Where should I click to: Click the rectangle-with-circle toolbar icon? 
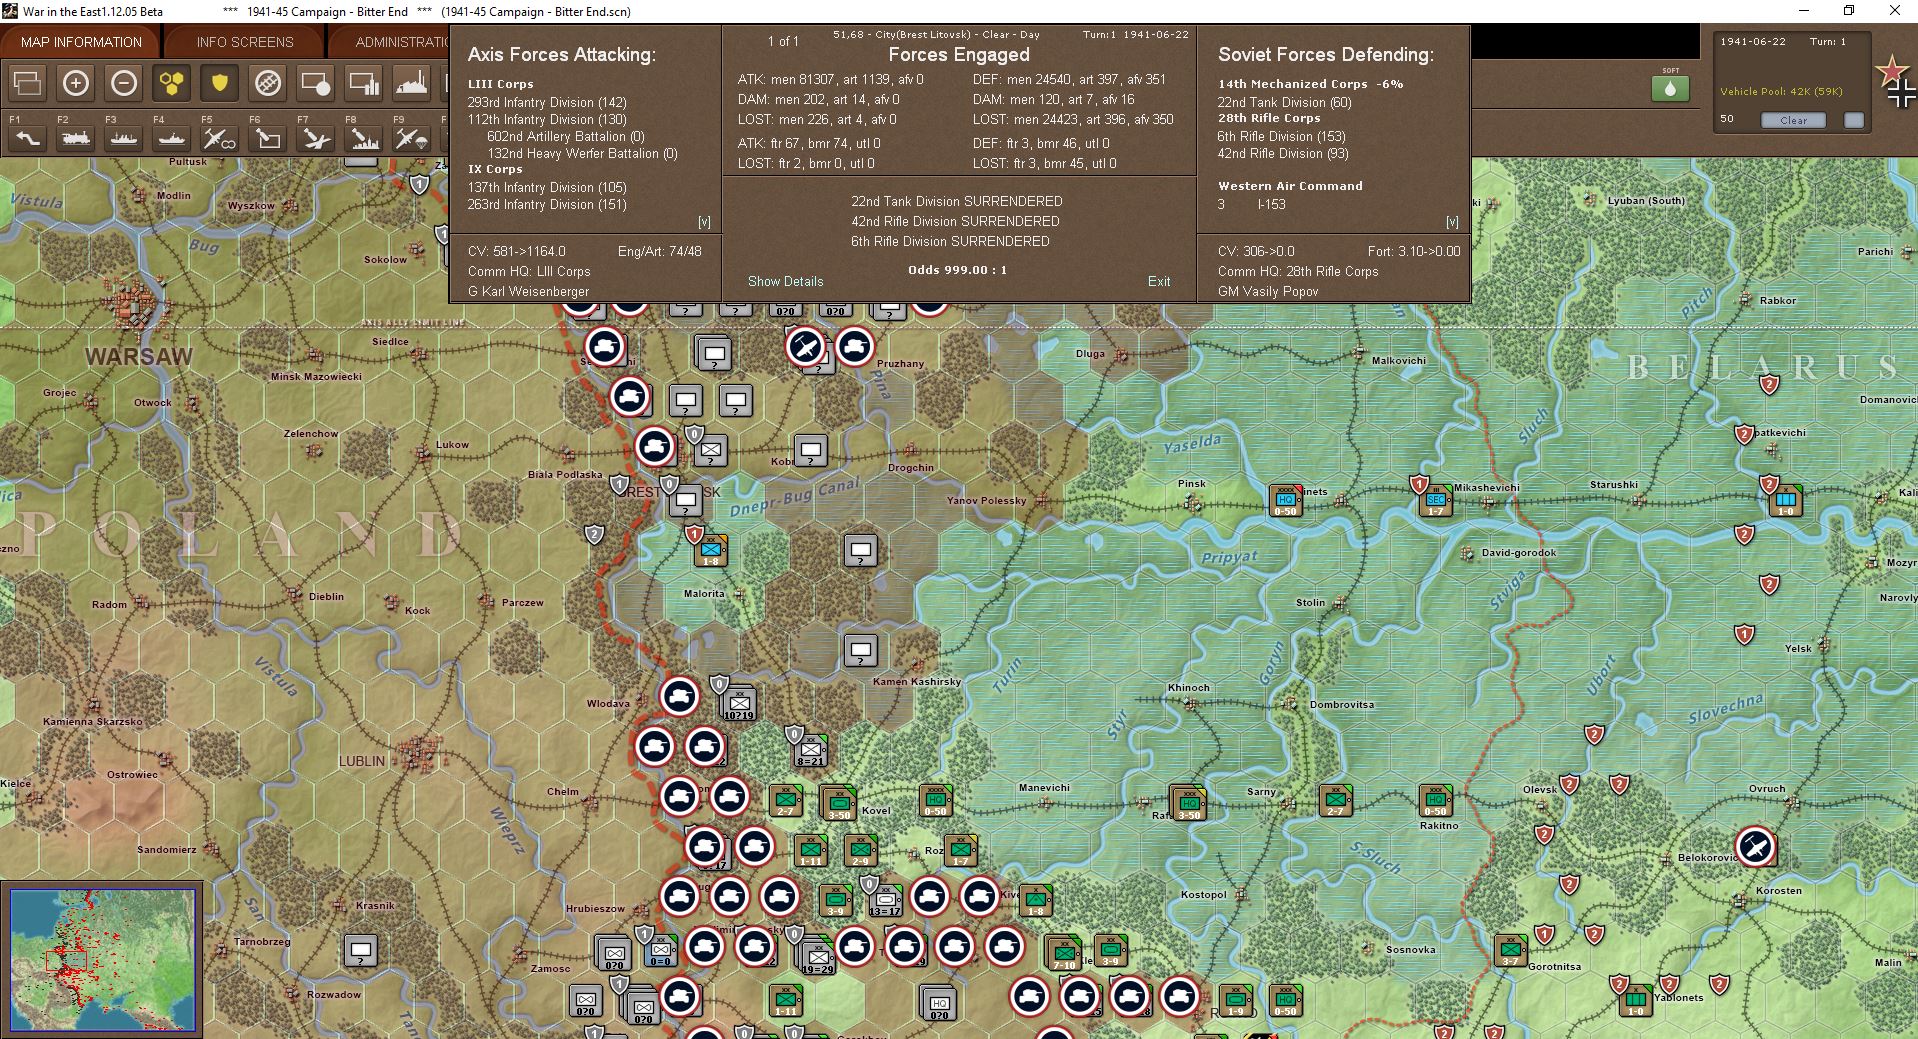pyautogui.click(x=316, y=83)
